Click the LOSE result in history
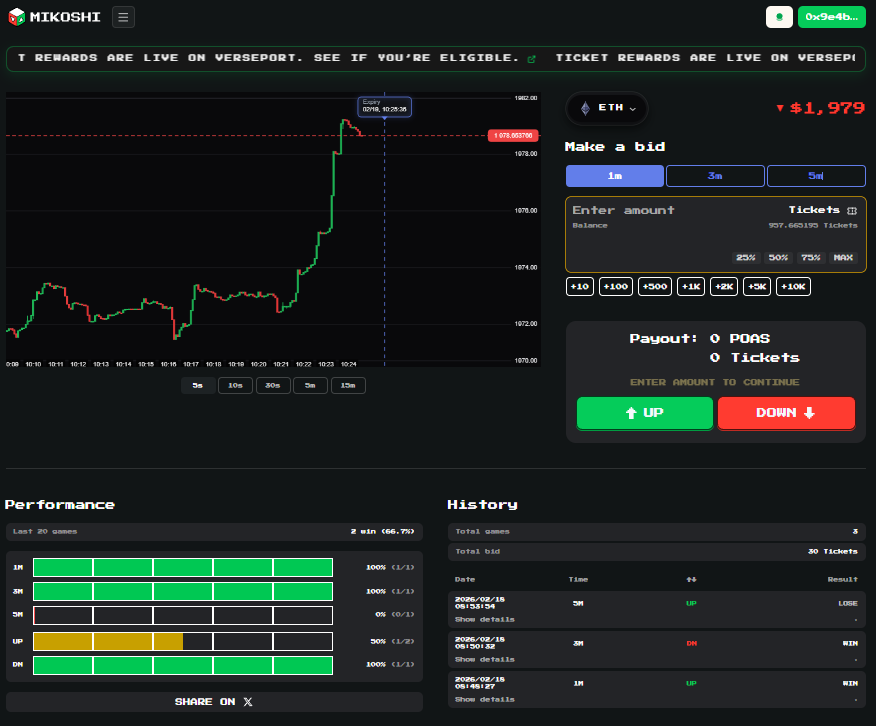The height and width of the screenshot is (726, 876). [x=848, y=604]
